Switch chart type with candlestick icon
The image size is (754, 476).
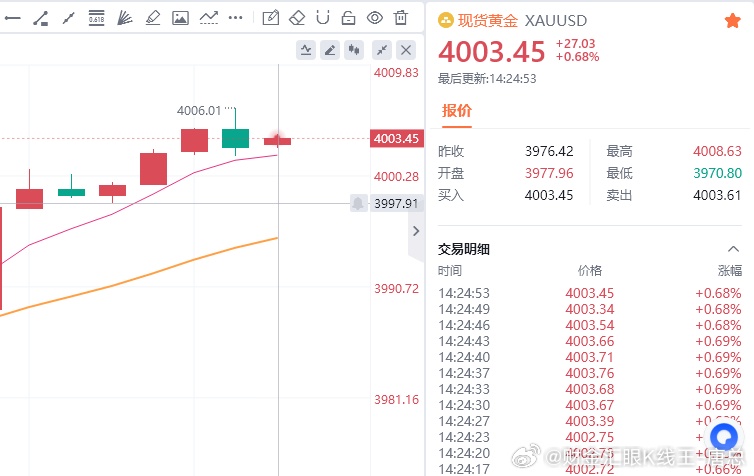354,50
